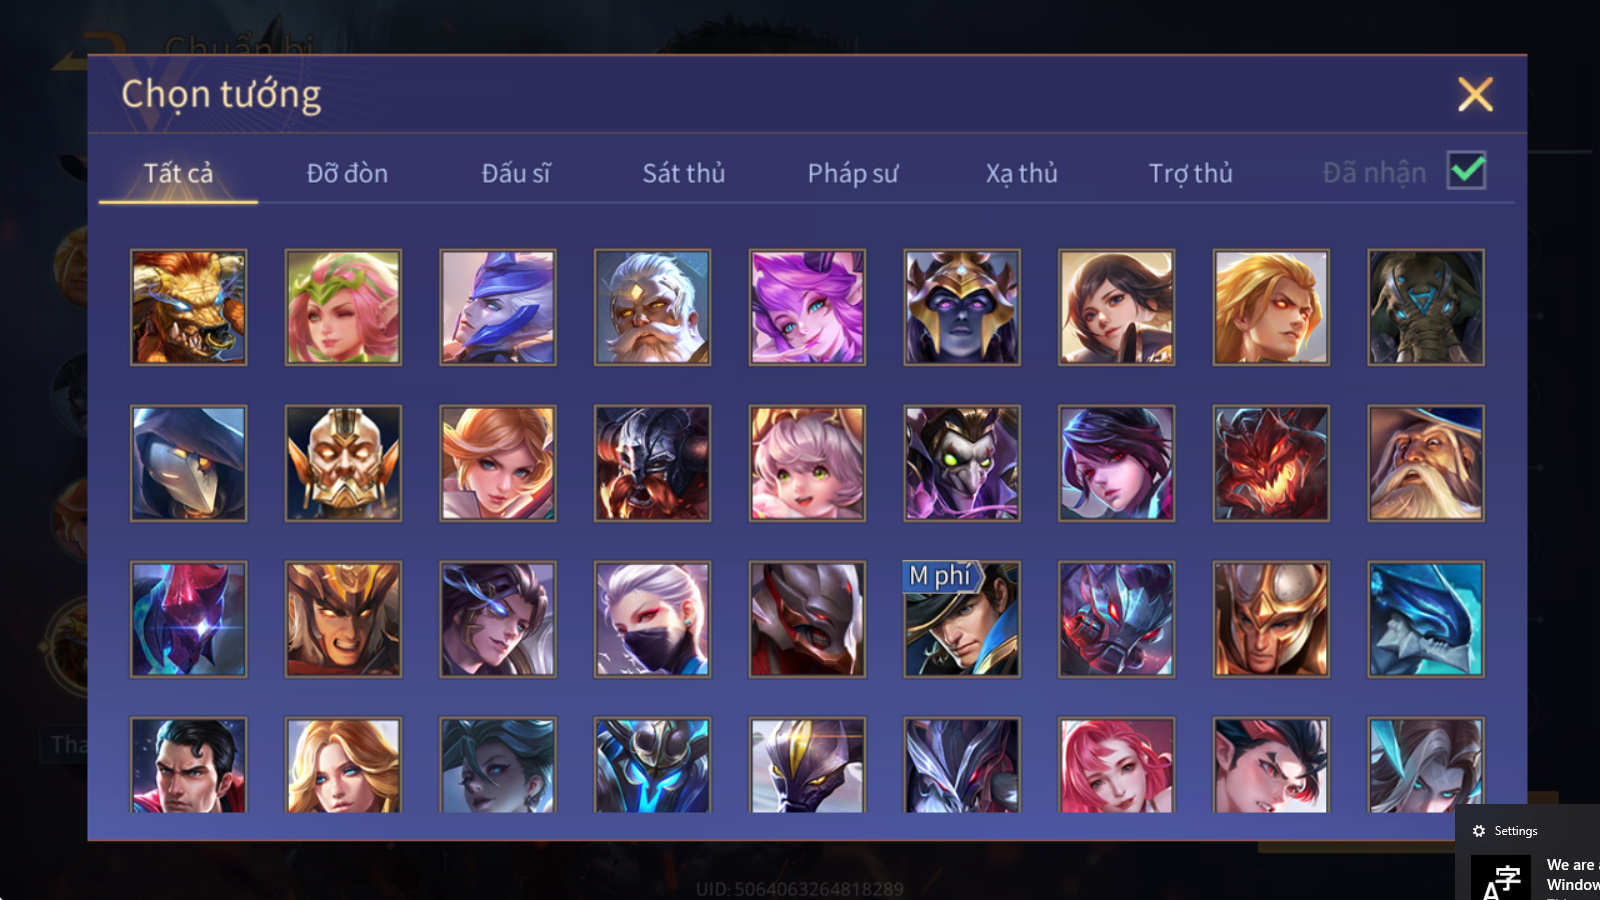Select the golden lion beast hero portrait
The height and width of the screenshot is (900, 1600).
click(x=188, y=307)
